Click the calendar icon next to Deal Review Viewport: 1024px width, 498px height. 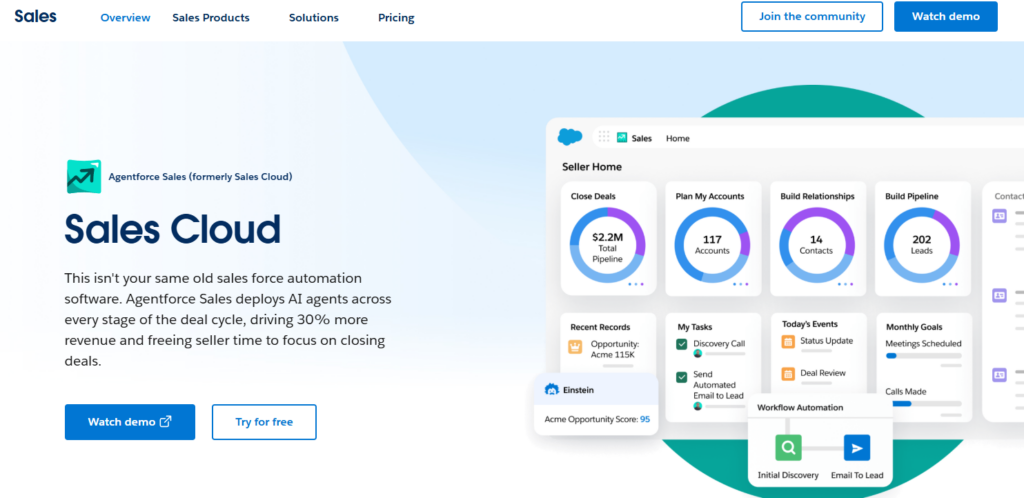coord(788,374)
